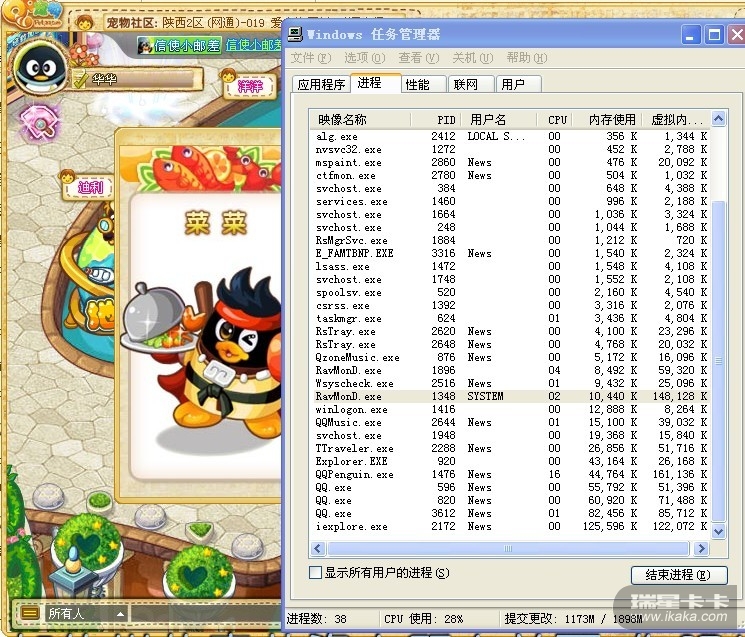Image resolution: width=745 pixels, height=637 pixels.
Task: Select the TTraveler.exe process row
Action: pyautogui.click(x=511, y=448)
